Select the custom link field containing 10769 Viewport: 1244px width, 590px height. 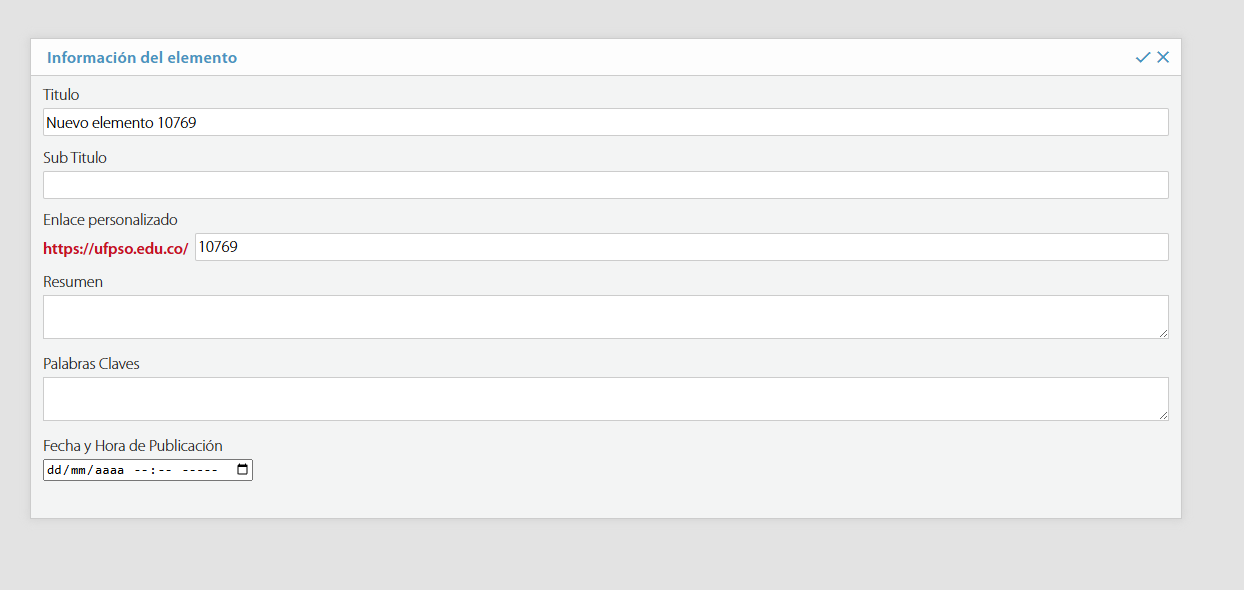(680, 247)
